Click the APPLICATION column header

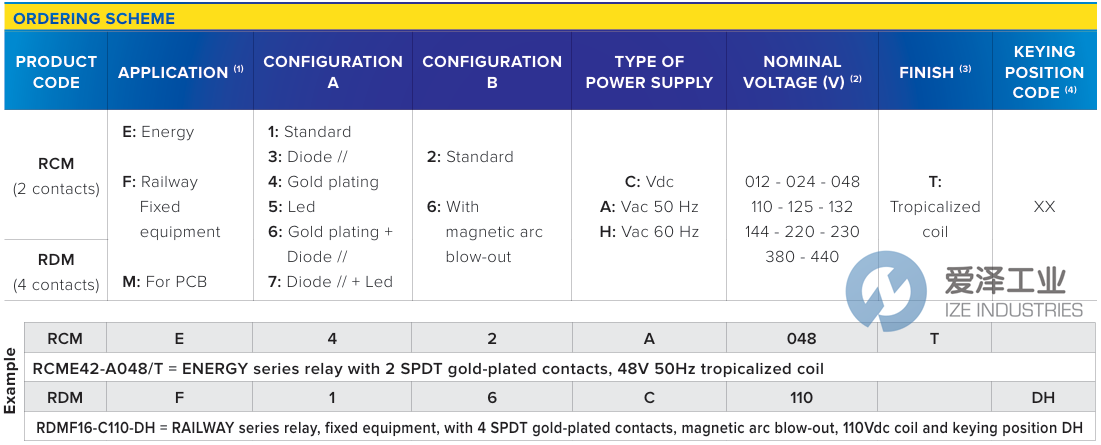point(180,72)
